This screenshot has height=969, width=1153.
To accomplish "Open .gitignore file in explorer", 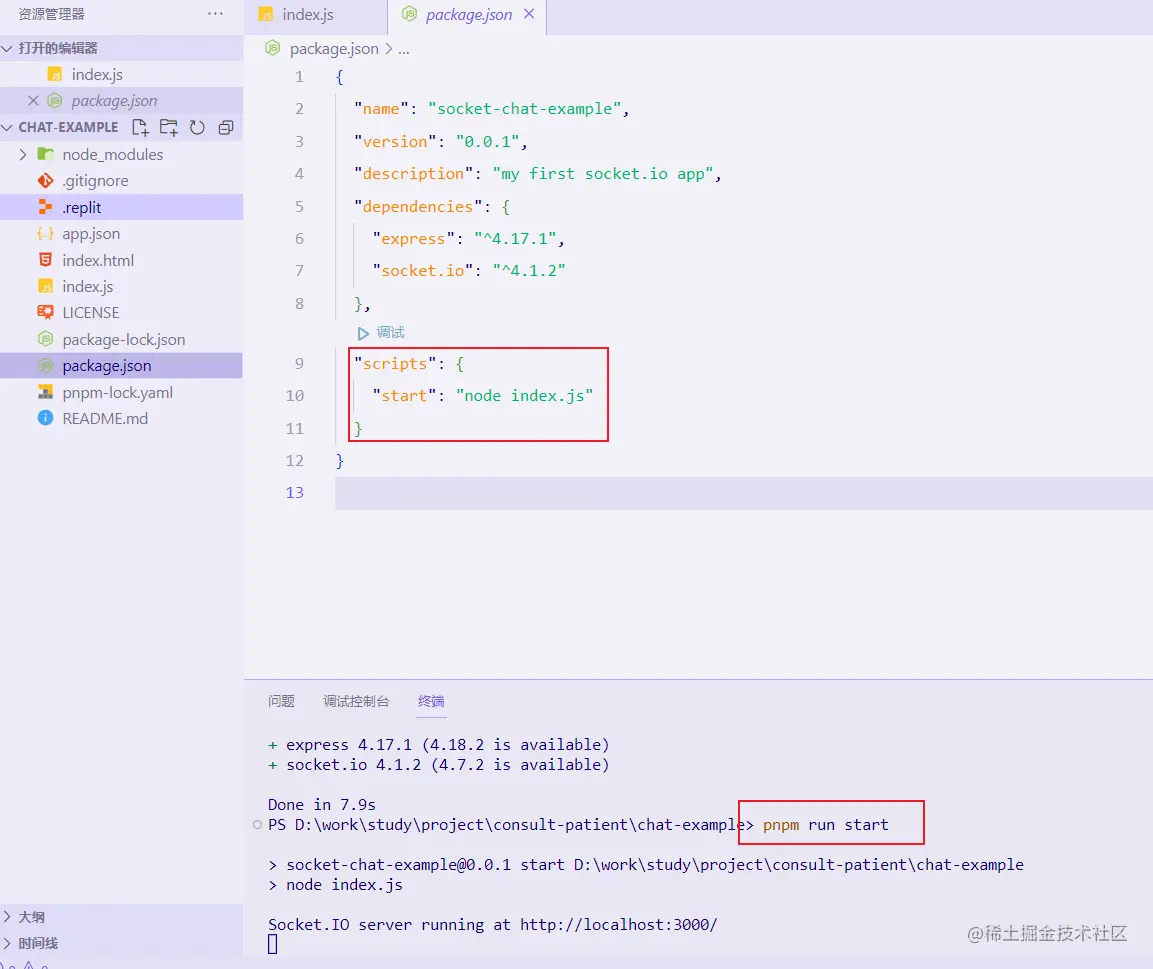I will (x=121, y=181).
